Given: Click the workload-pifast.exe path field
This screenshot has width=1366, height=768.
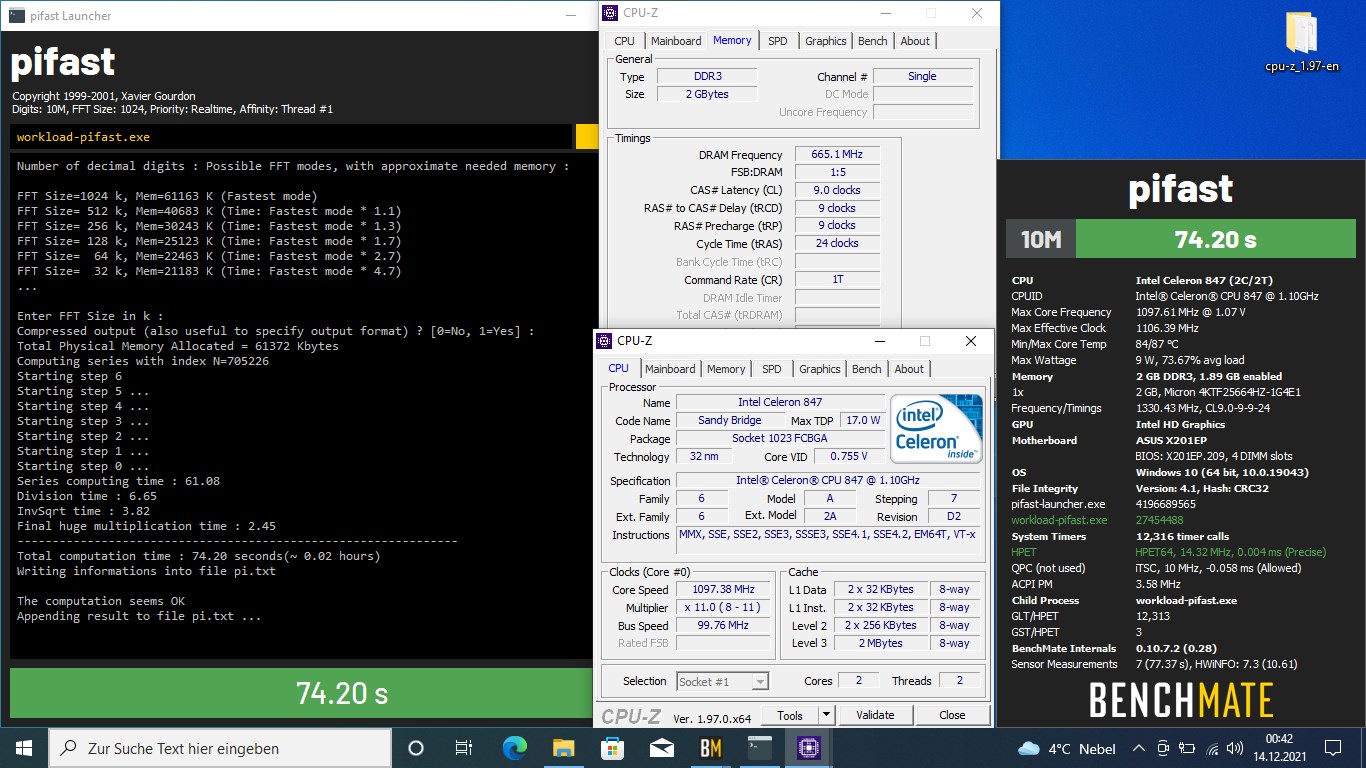Looking at the screenshot, I should 292,137.
